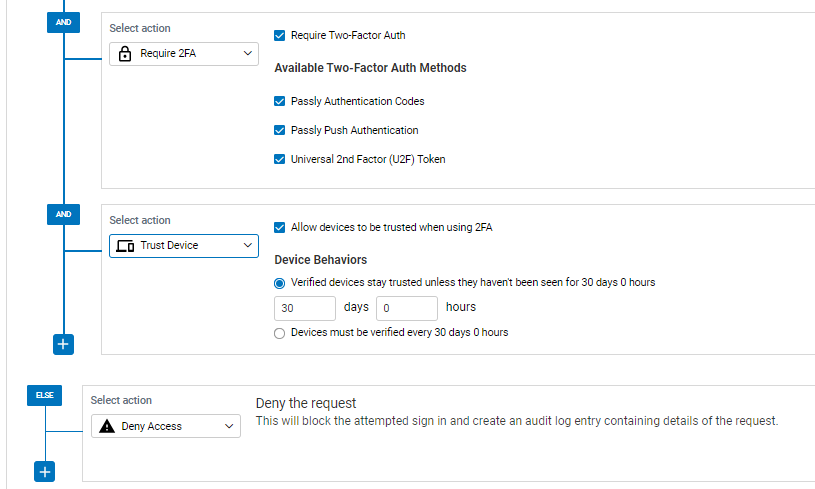Screen dimensions: 815x489
Task: Toggle Passly Authentication Codes checkbox
Action: [280, 101]
